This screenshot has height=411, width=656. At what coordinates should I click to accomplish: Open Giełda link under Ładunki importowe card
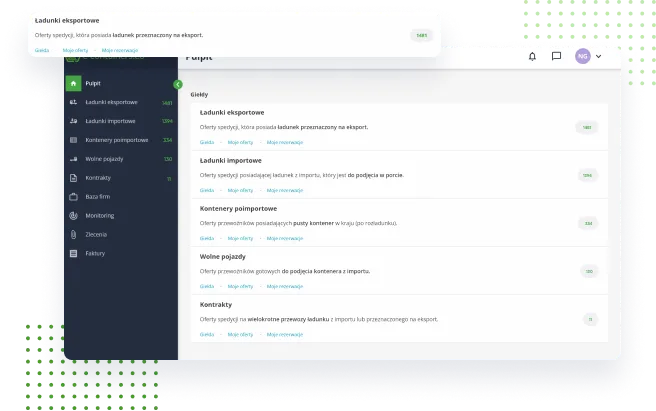click(x=207, y=190)
